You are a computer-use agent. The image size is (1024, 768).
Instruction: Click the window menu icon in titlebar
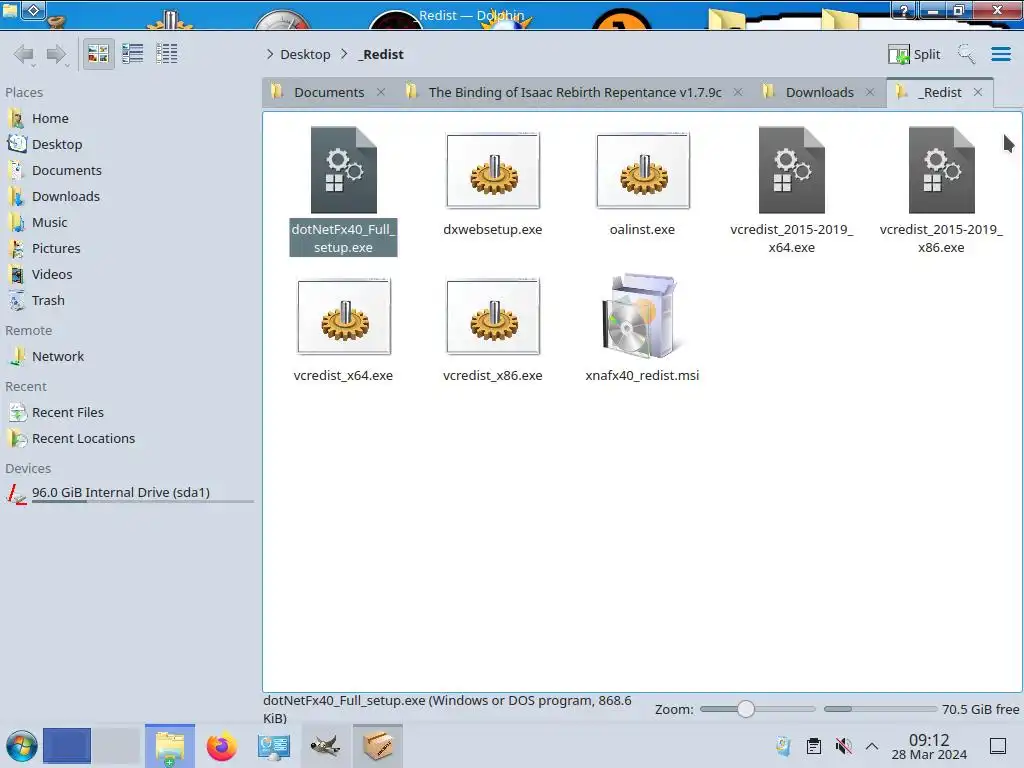pos(10,10)
